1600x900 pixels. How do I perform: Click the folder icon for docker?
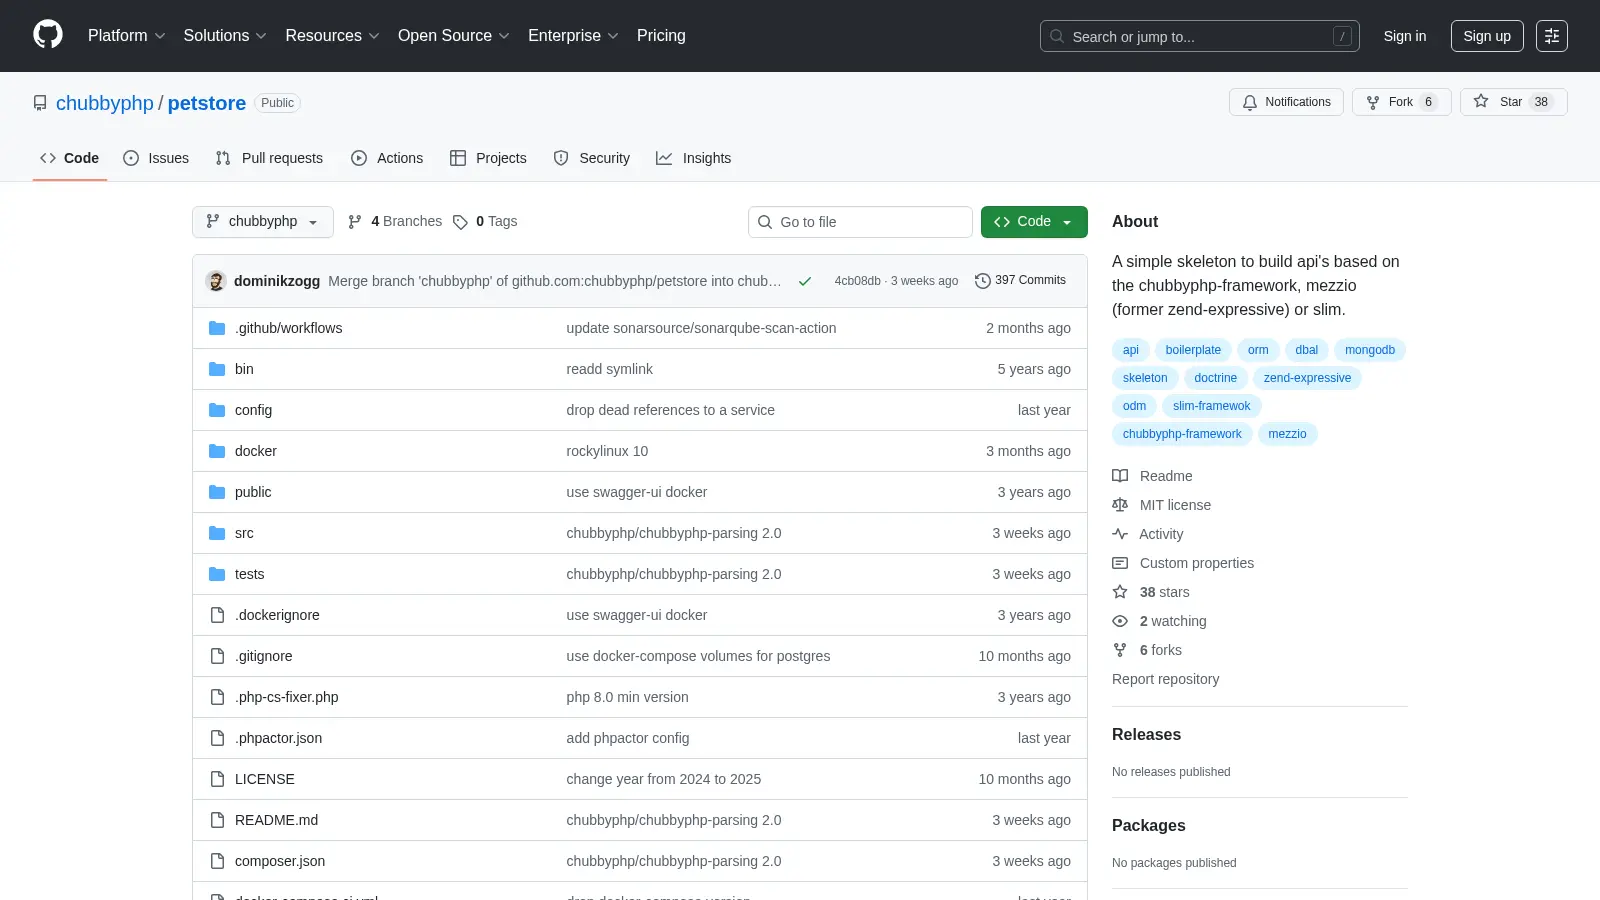point(217,451)
